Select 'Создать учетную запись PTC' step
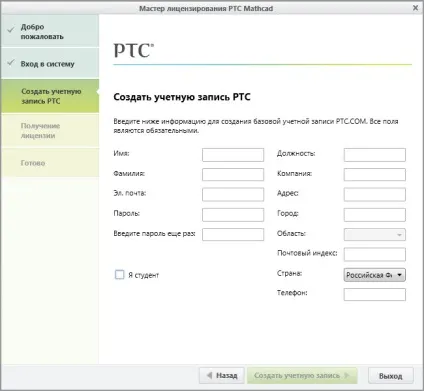The image size is (424, 391). [50, 96]
